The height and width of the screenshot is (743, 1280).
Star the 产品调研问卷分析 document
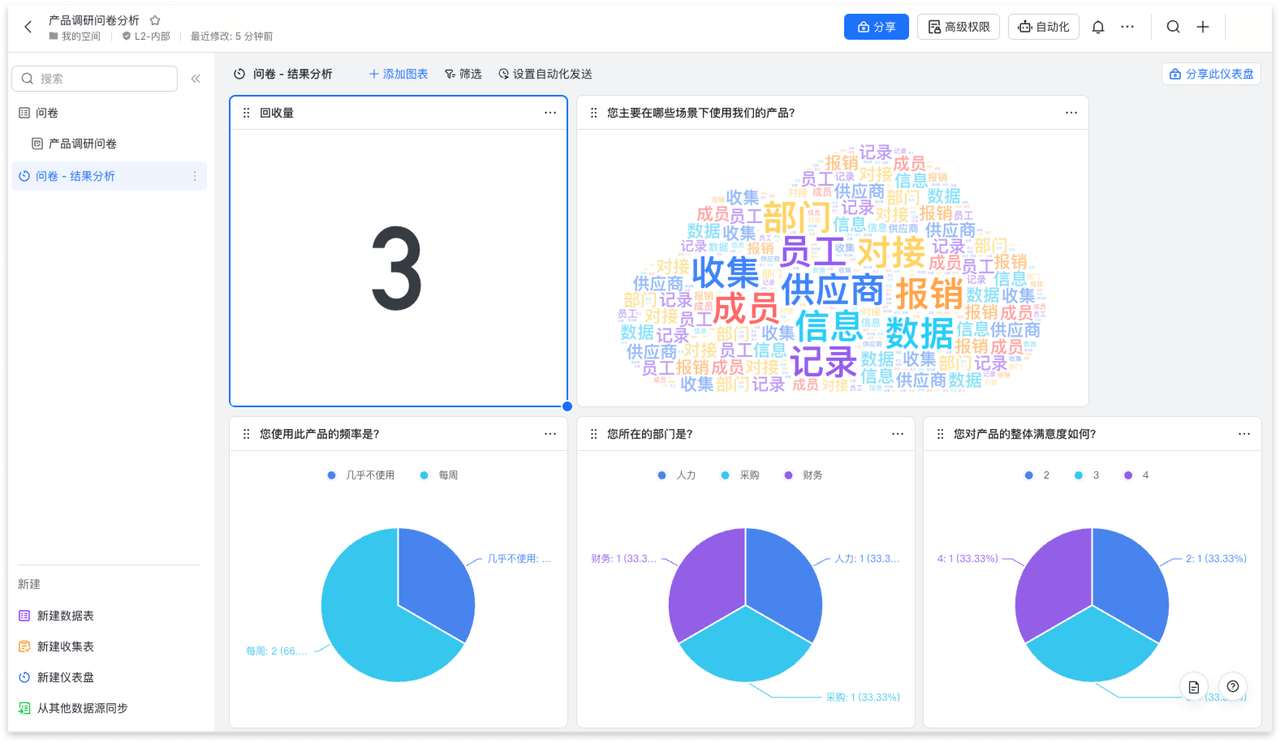155,20
